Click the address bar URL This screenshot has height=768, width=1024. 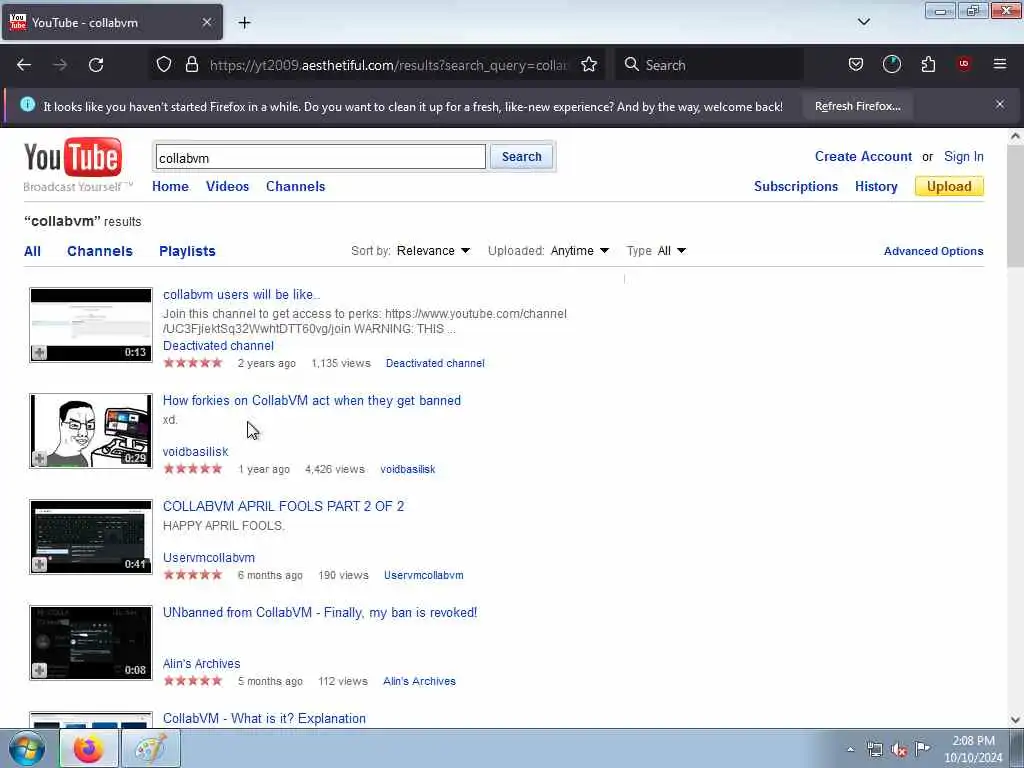click(389, 65)
